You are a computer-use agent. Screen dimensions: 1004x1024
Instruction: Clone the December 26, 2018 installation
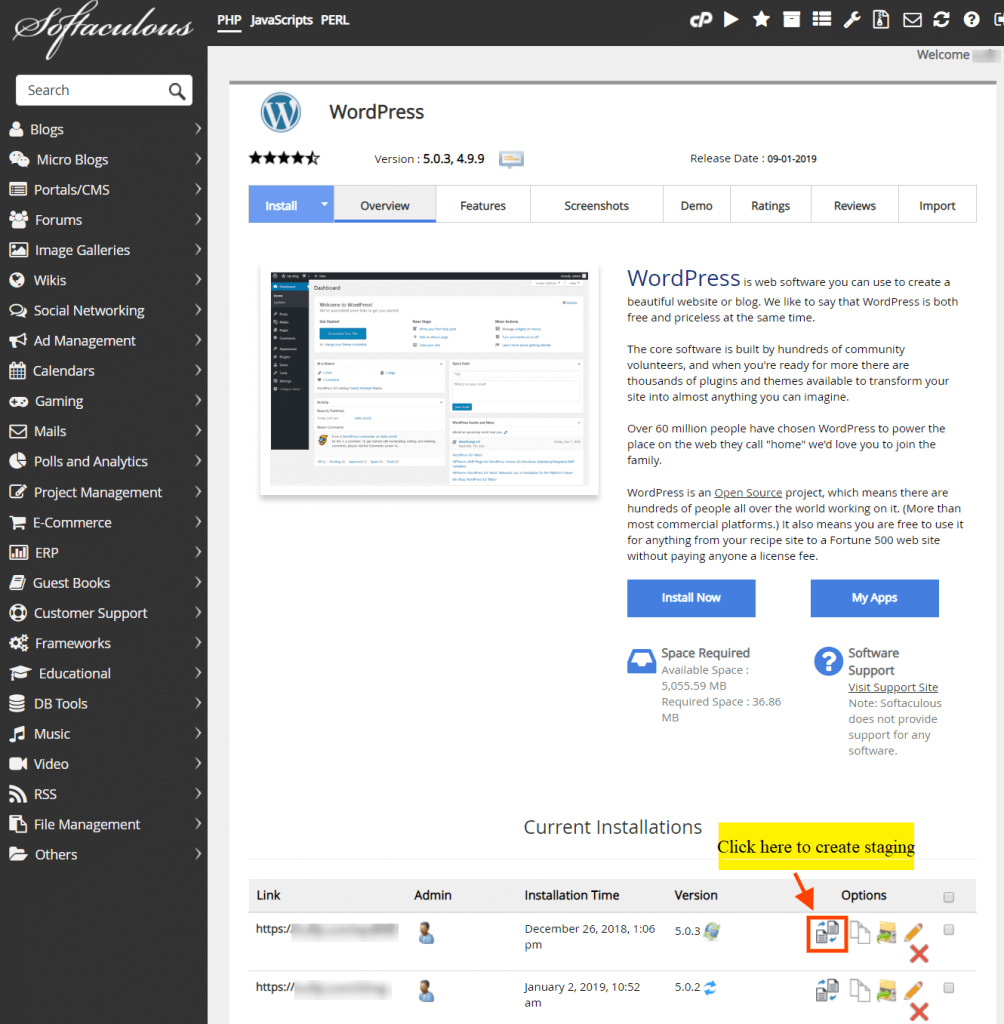tap(860, 933)
